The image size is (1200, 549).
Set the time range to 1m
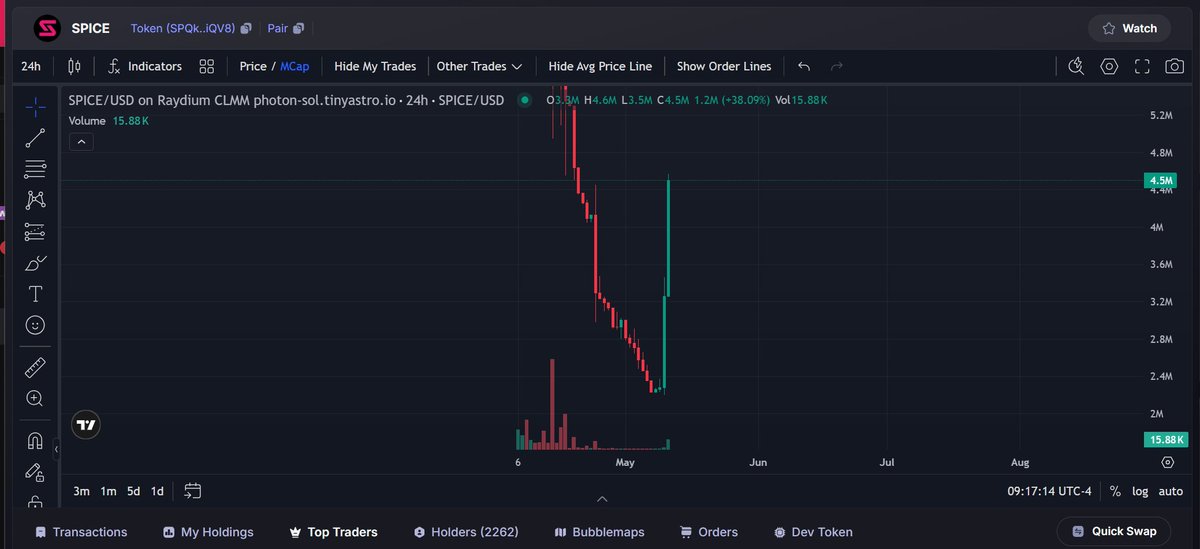[108, 491]
